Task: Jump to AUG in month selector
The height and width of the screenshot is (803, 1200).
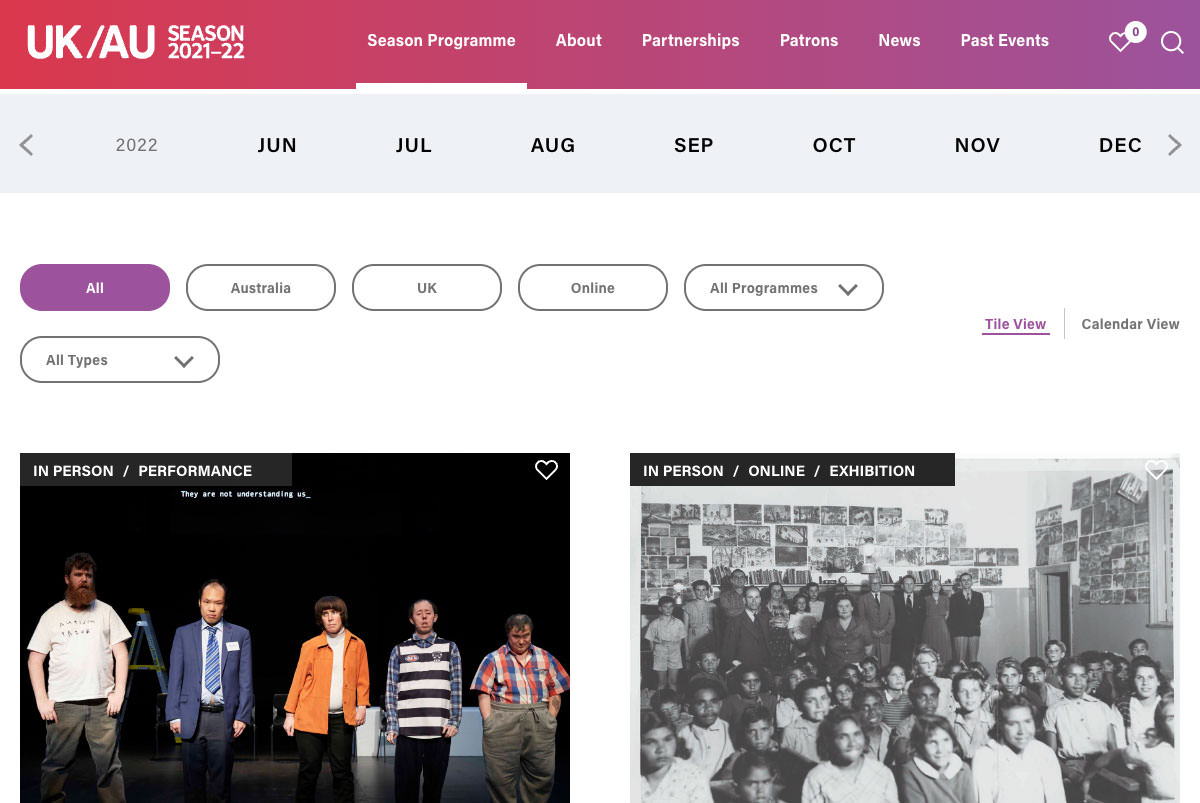Action: point(553,145)
